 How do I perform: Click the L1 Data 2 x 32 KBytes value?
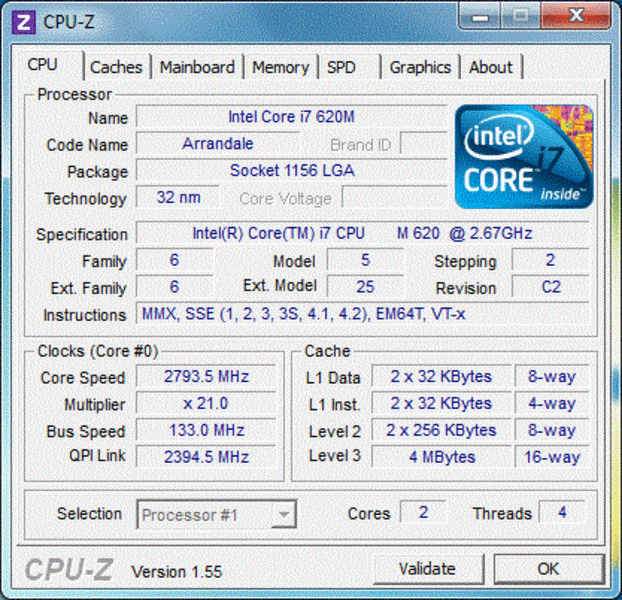pos(442,376)
